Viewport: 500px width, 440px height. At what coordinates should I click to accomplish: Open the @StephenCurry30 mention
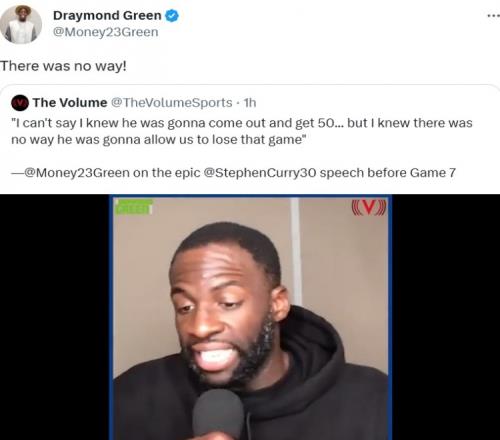(260, 173)
